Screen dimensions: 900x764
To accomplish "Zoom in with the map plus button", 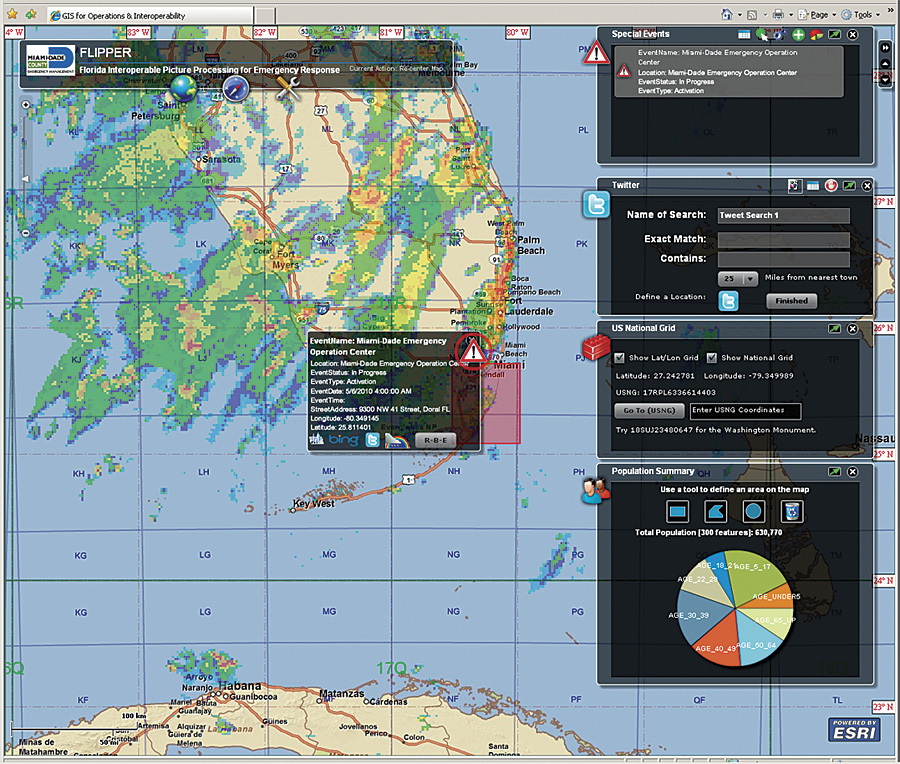I will point(26,105).
